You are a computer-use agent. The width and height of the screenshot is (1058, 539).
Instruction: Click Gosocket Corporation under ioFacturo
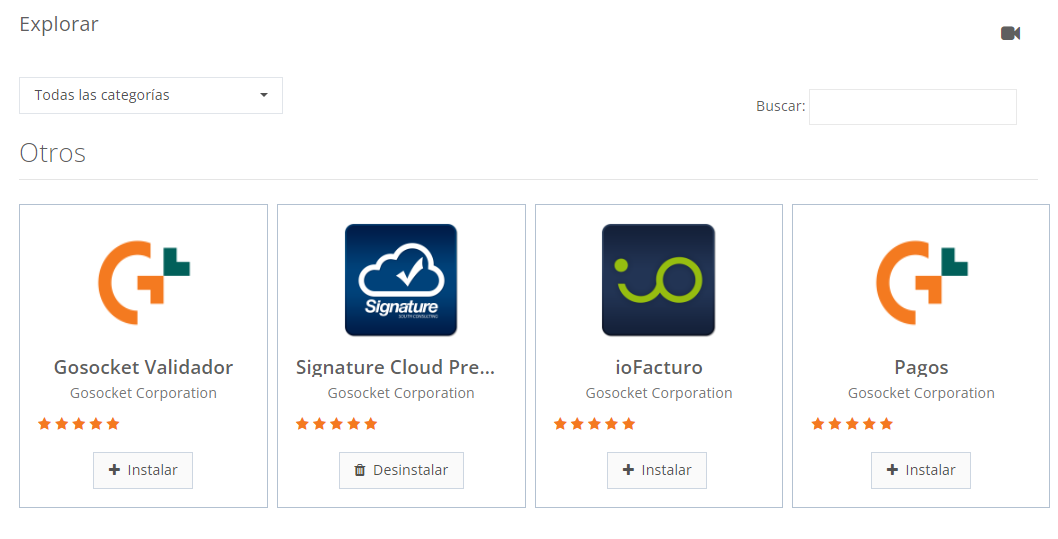[659, 393]
